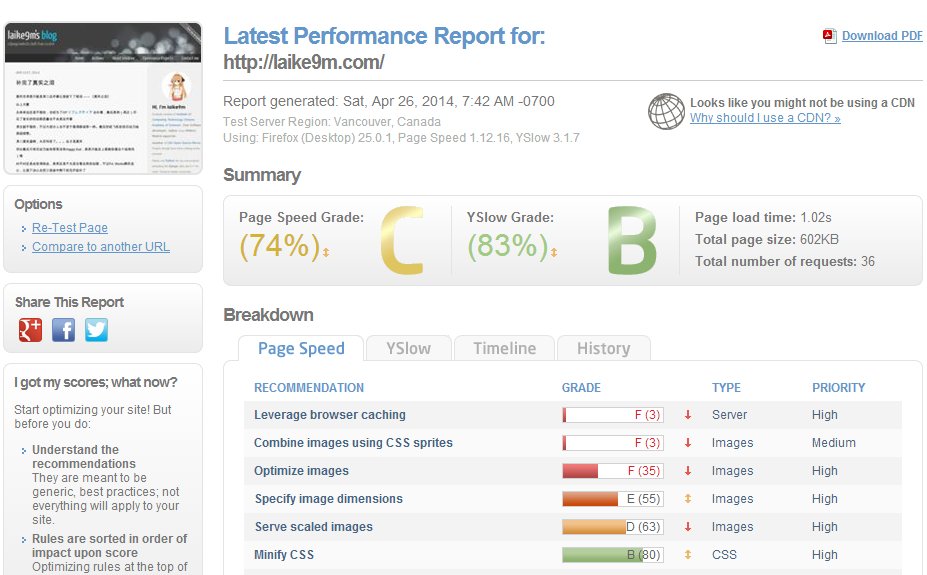Viewport: 927px width, 575px height.
Task: Click the http://laike9m.com/ URL heading
Action: pos(304,62)
